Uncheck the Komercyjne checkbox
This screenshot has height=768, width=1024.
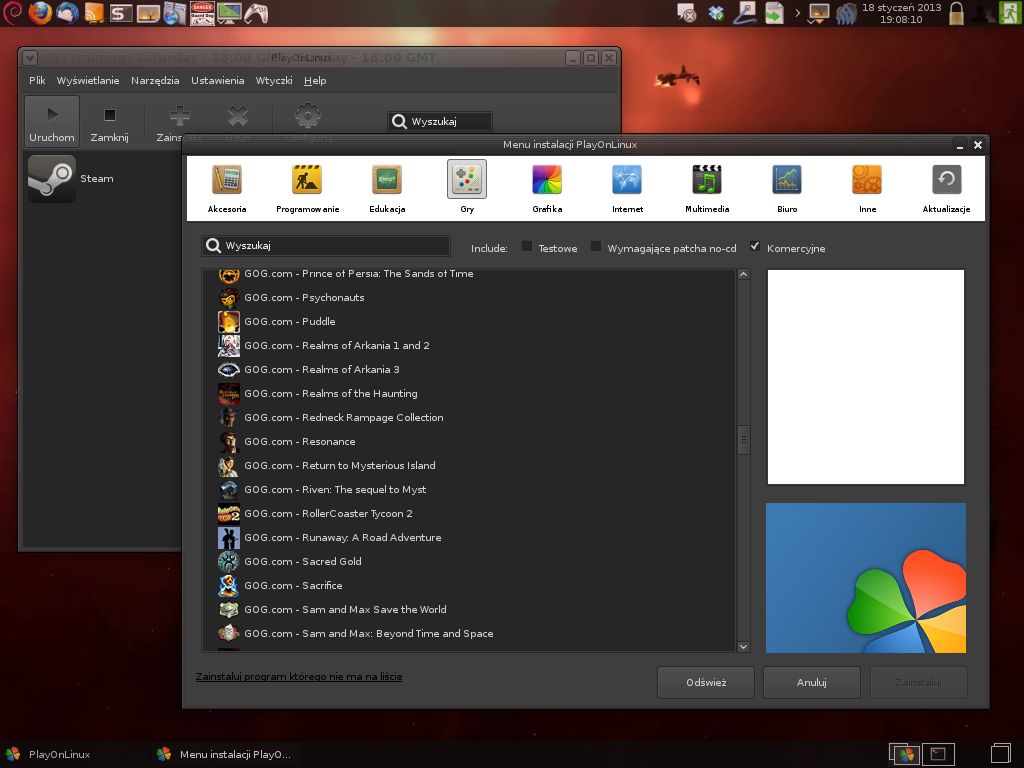(755, 246)
